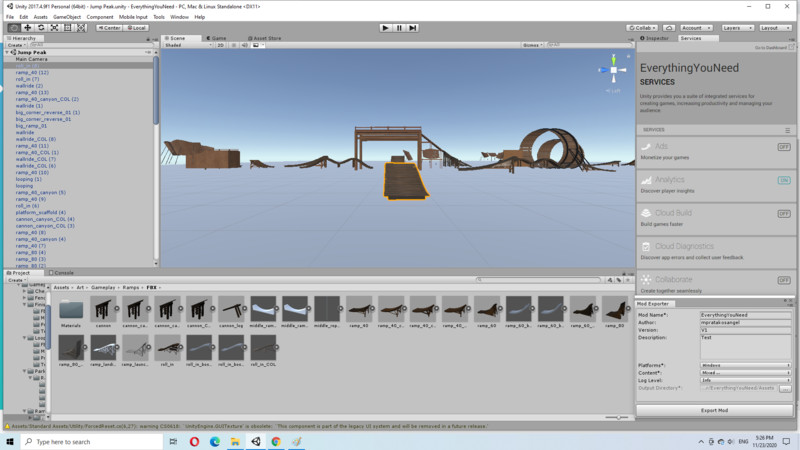
Task: Click the Description text field
Action: [x=745, y=347]
